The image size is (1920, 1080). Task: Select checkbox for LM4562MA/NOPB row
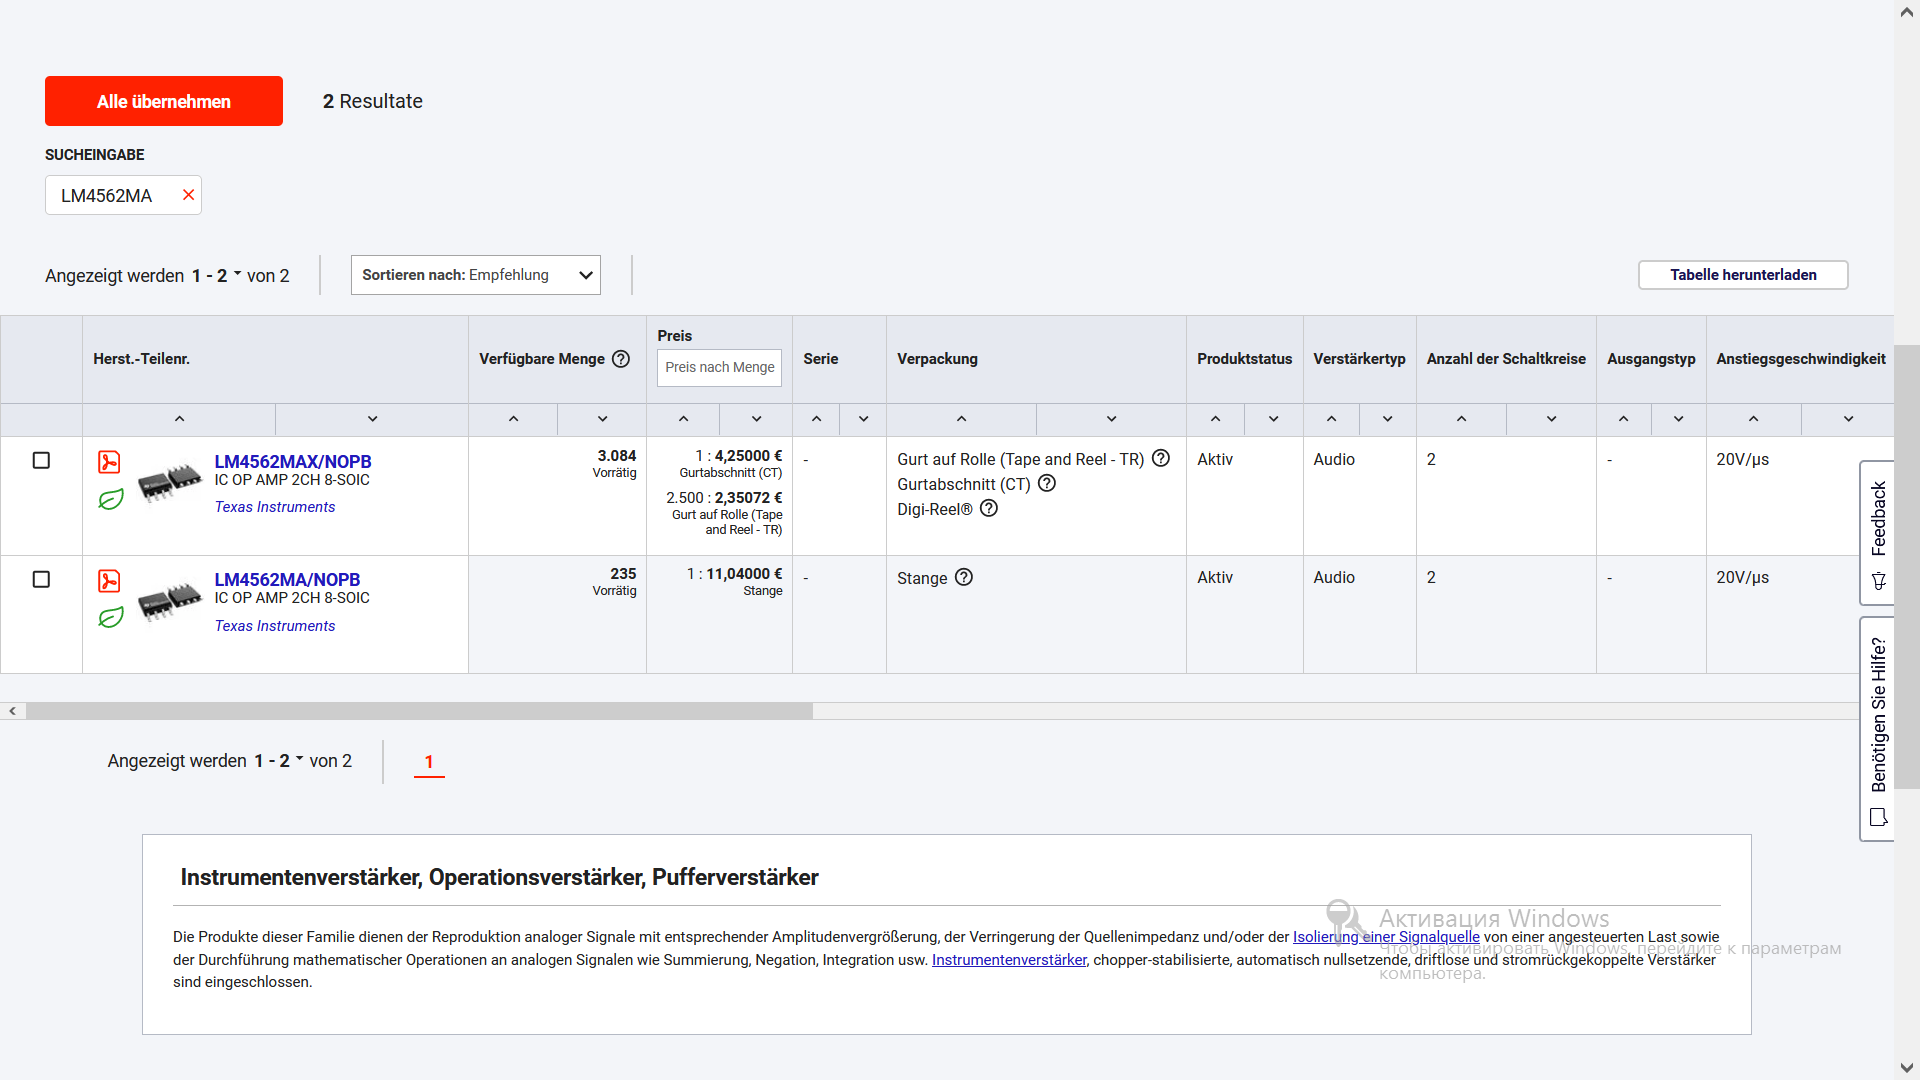pyautogui.click(x=41, y=579)
